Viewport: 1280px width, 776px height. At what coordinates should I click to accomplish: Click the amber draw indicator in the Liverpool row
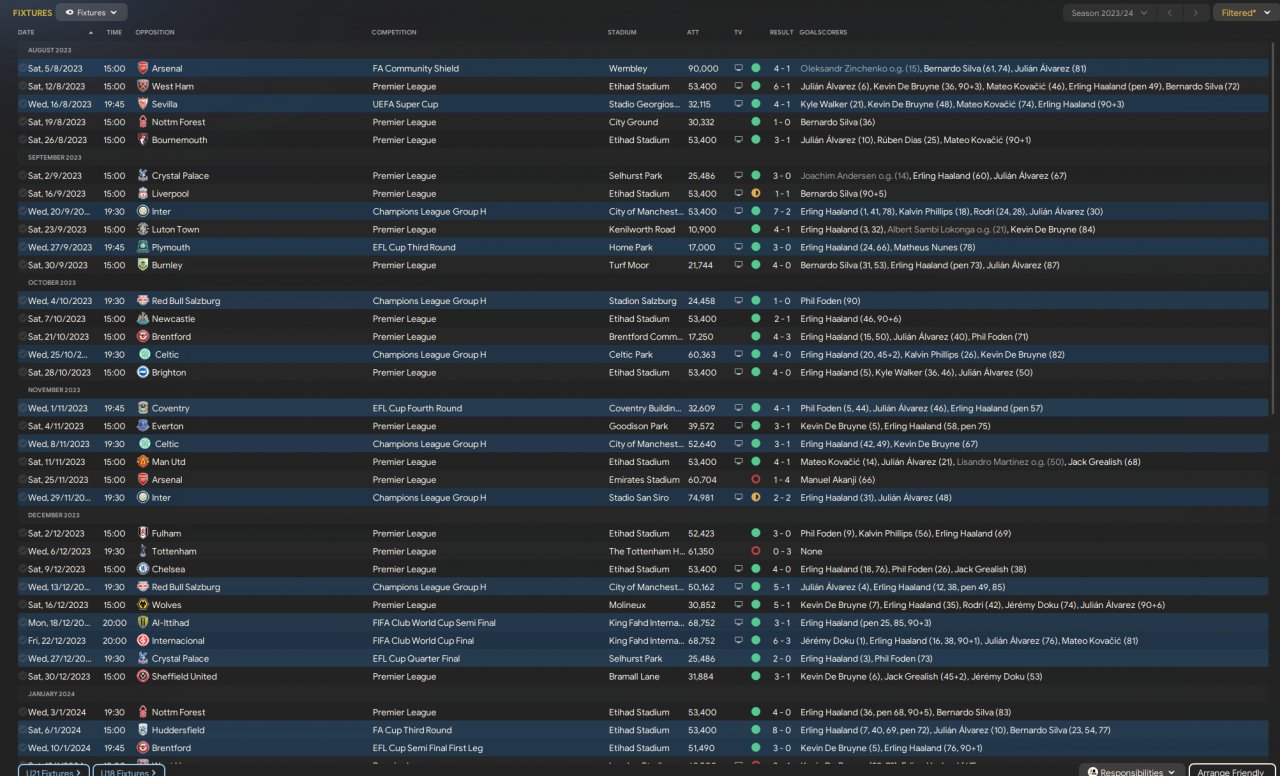point(755,194)
